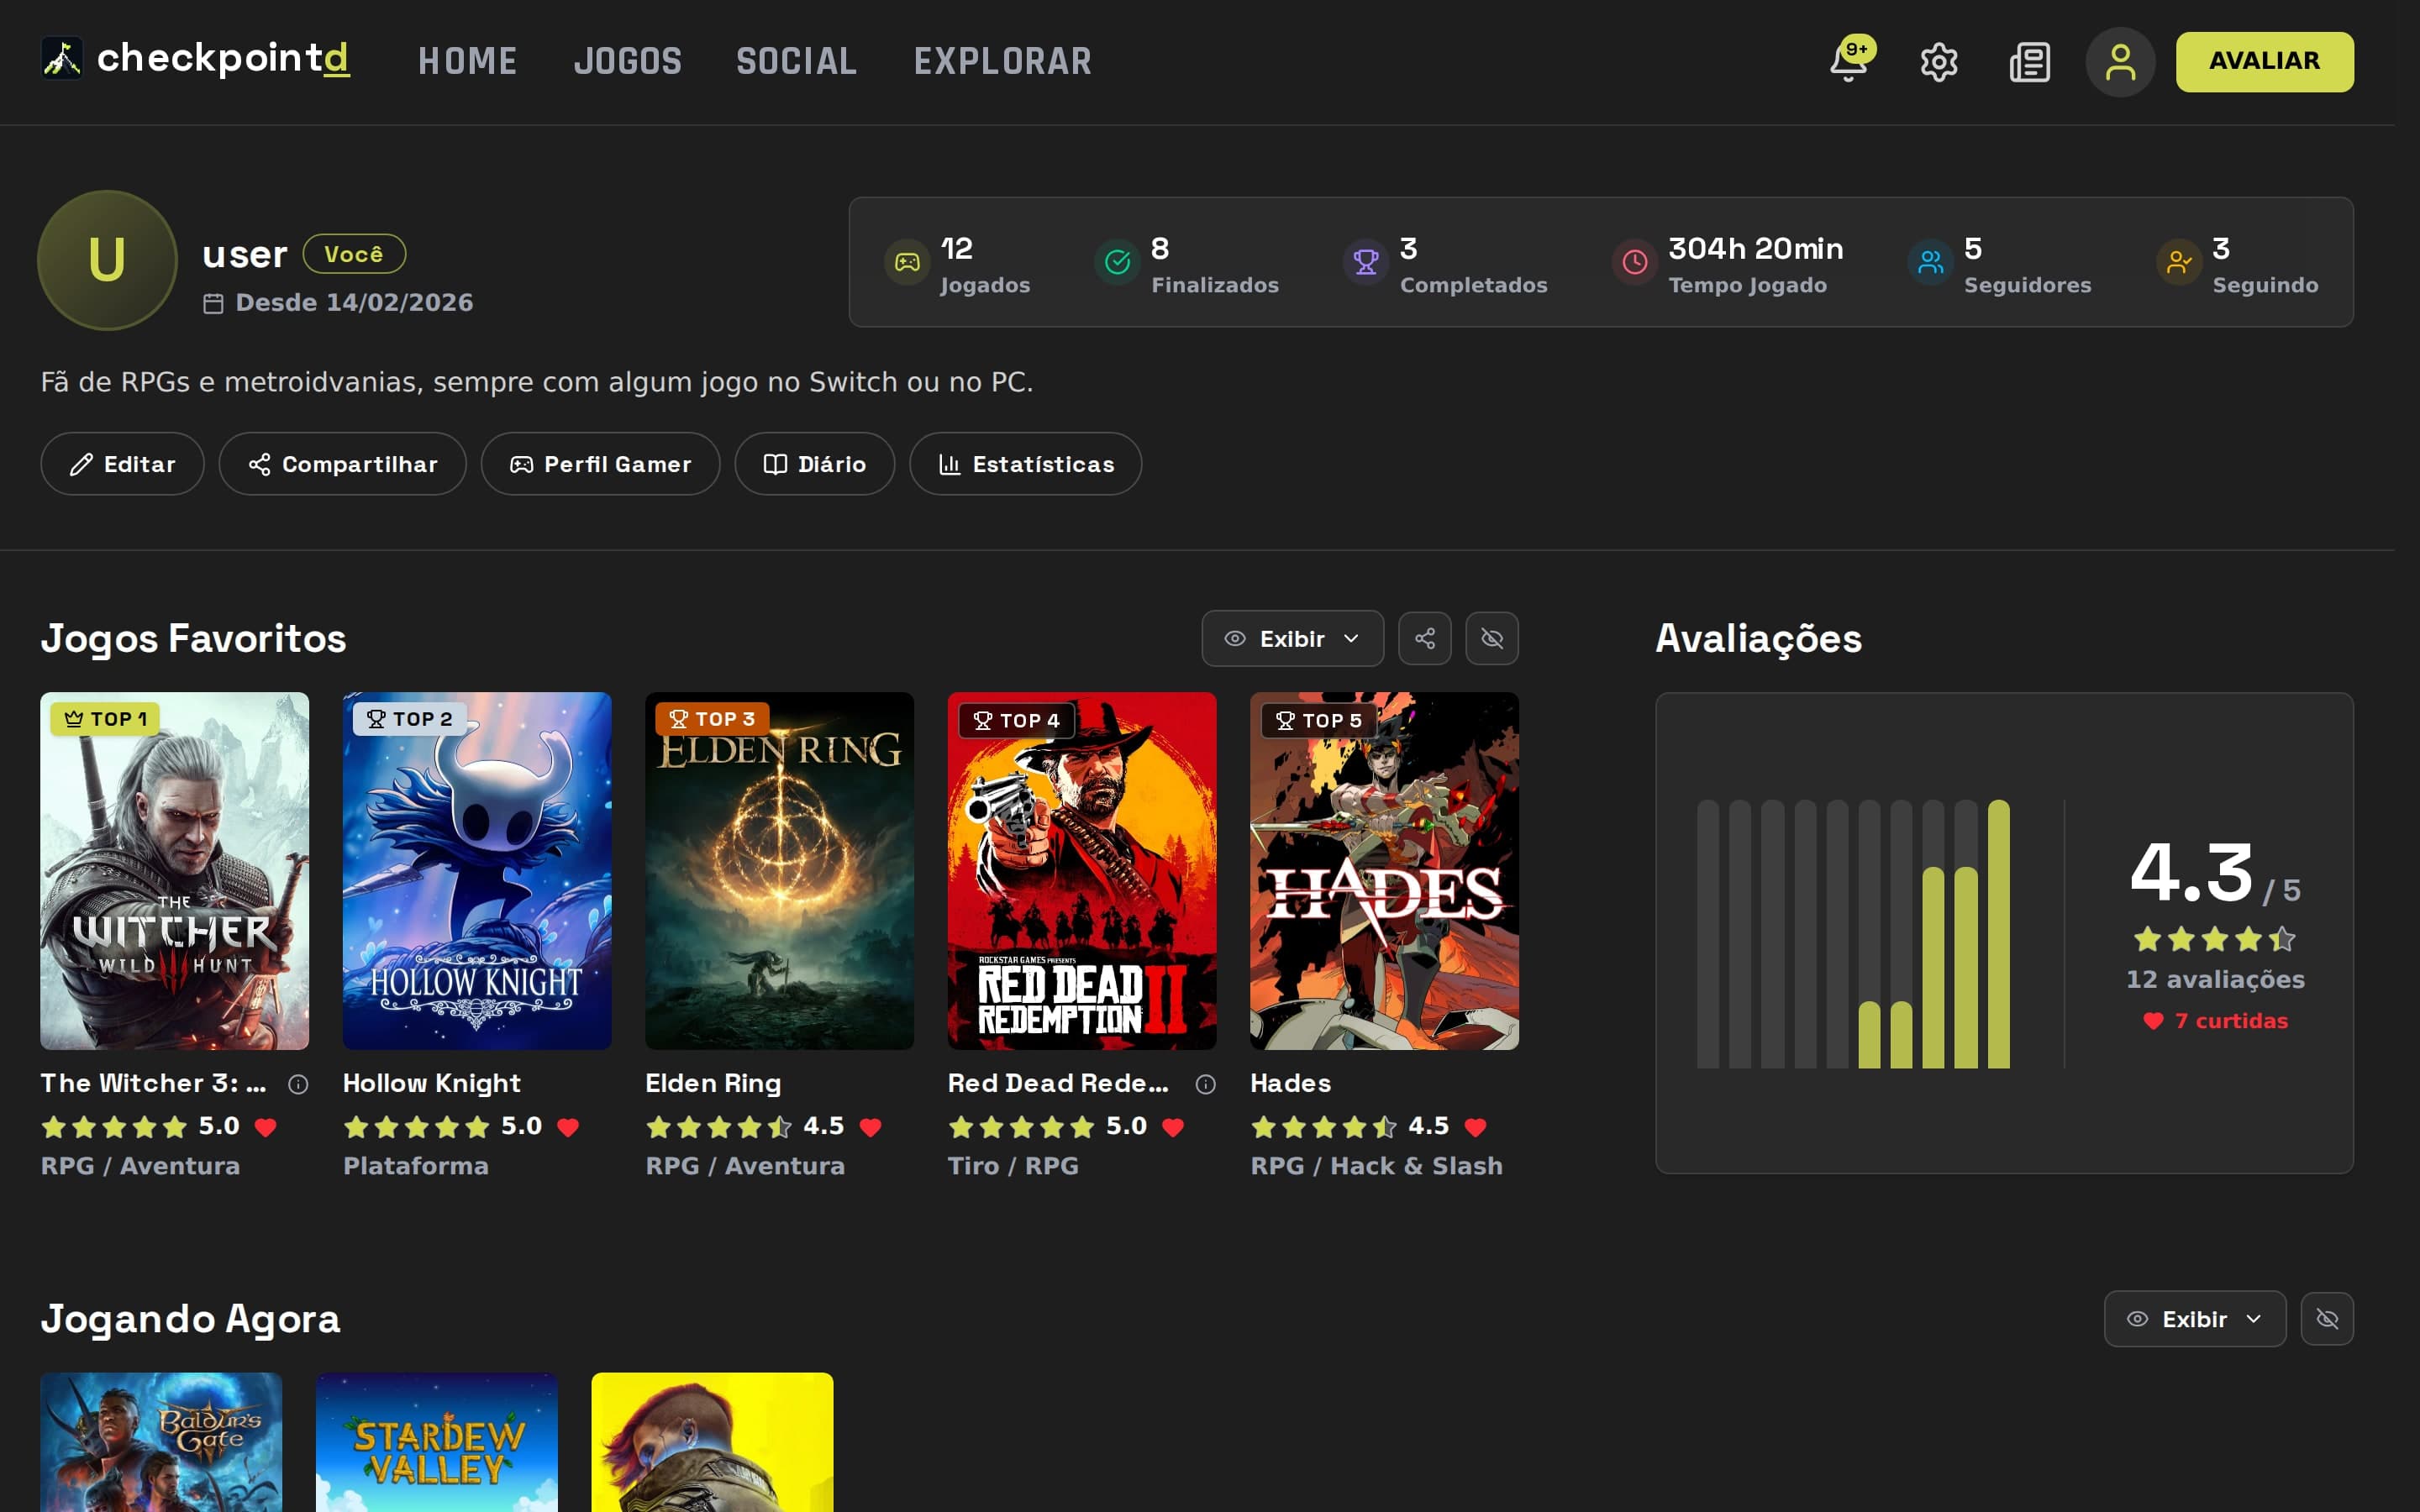Click the checkpointd logo

point(195,59)
